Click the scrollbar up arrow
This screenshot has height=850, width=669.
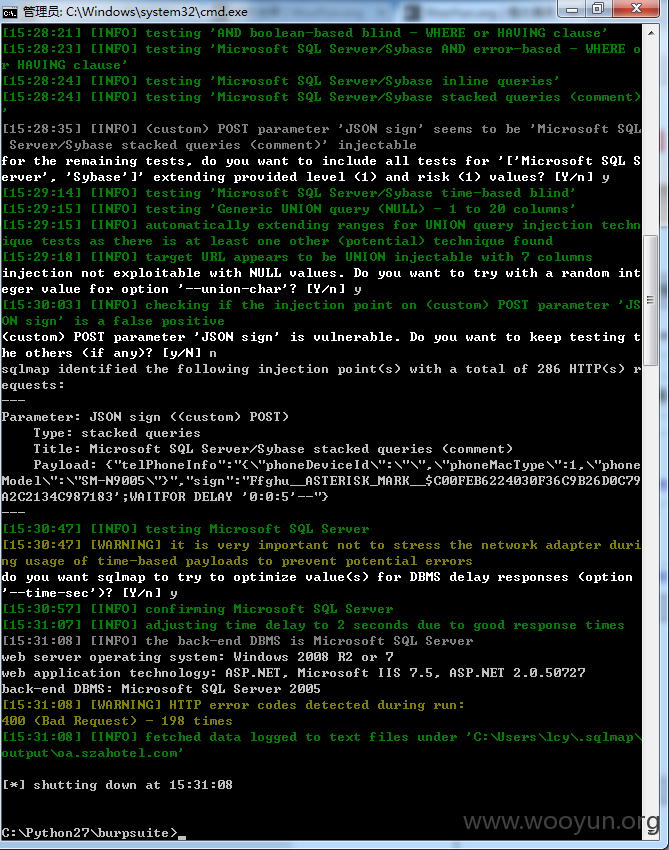651,33
